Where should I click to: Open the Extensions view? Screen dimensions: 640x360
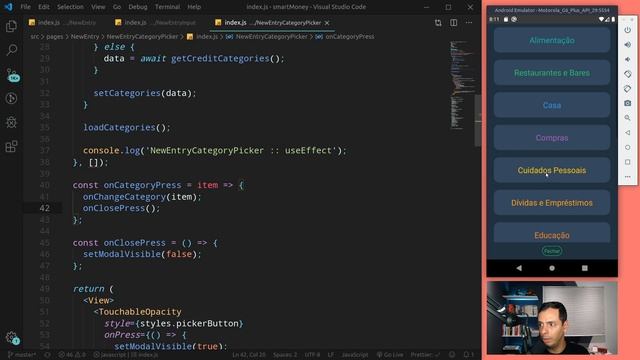coord(11,146)
